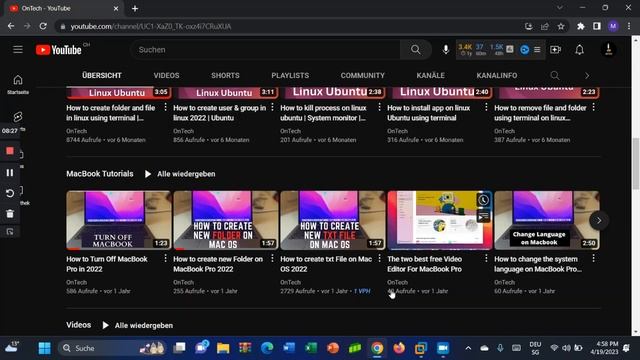The image size is (640, 360).
Task: Open File Explorer from taskbar
Action: [x=223, y=348]
